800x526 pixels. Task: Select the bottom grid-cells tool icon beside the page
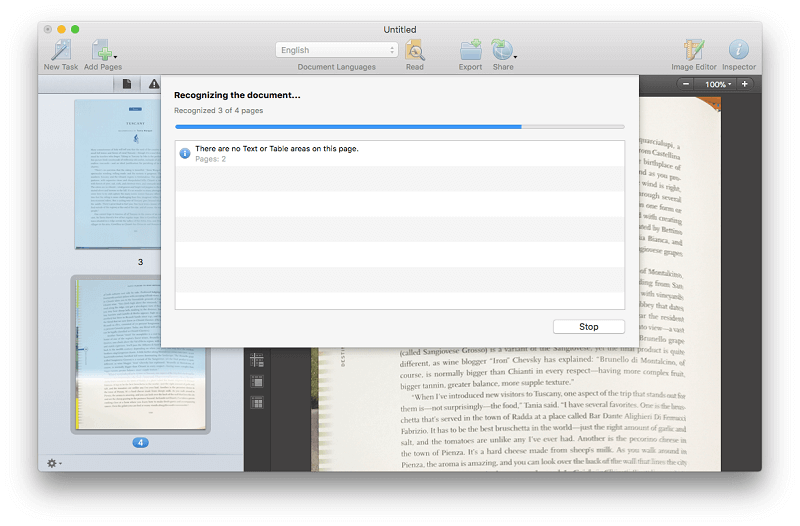pos(257,402)
